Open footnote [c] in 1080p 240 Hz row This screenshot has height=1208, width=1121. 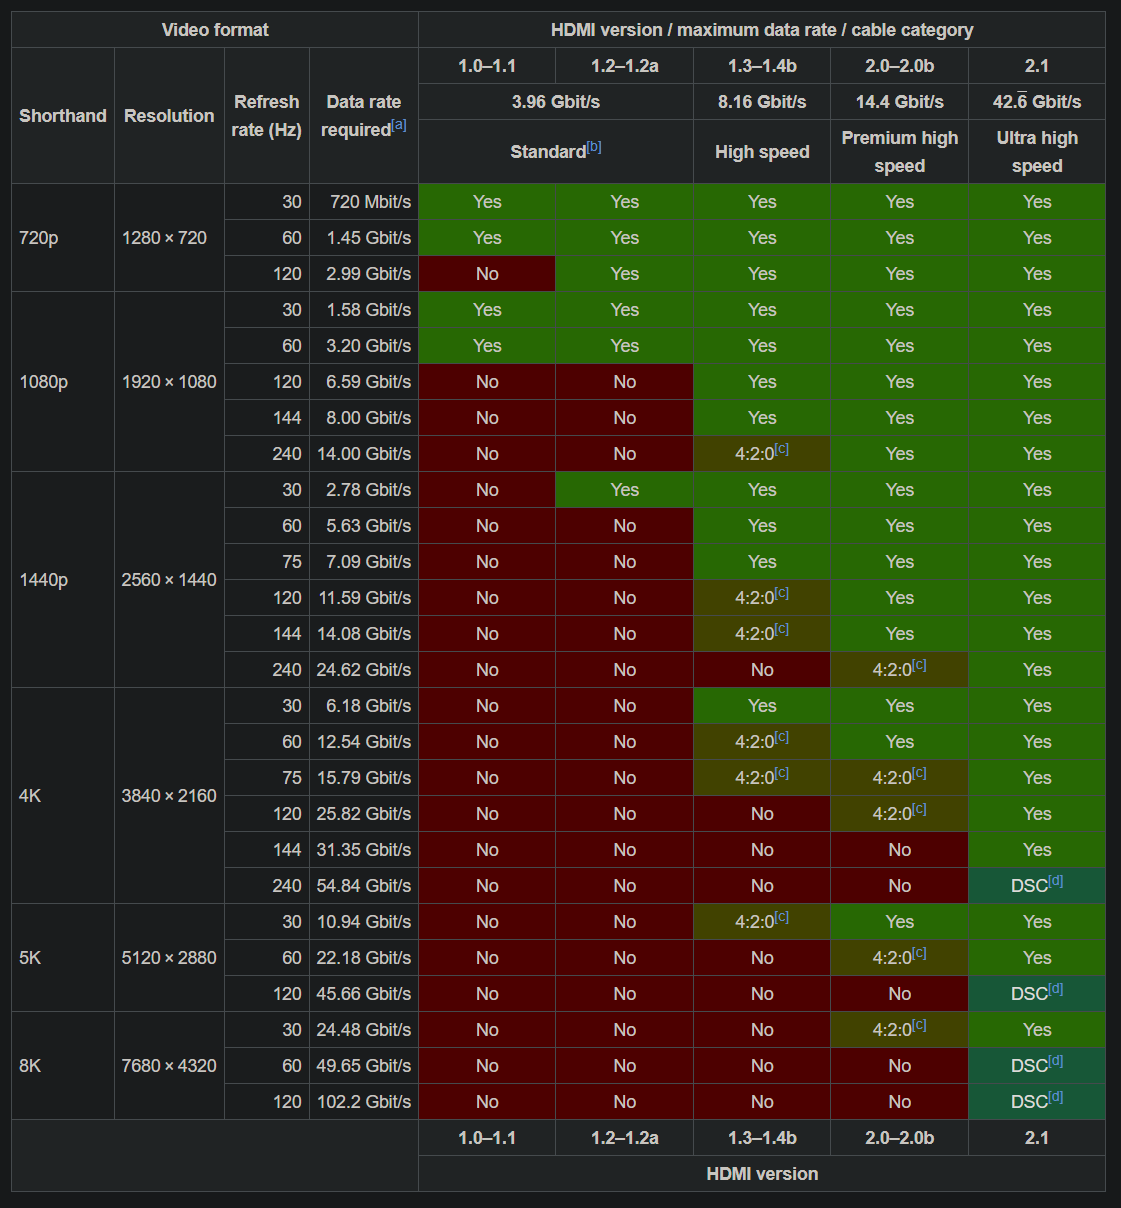[782, 450]
